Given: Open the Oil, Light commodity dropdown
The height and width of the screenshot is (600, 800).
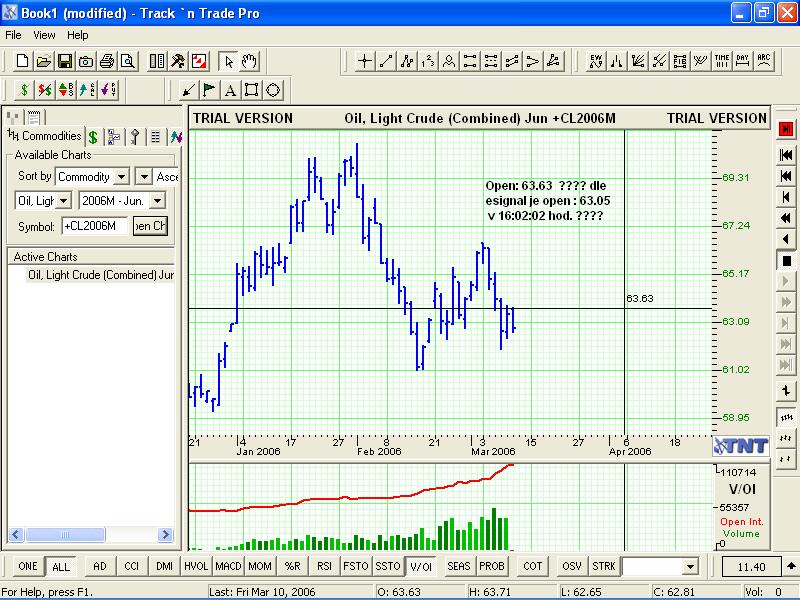Looking at the screenshot, I should [x=63, y=201].
